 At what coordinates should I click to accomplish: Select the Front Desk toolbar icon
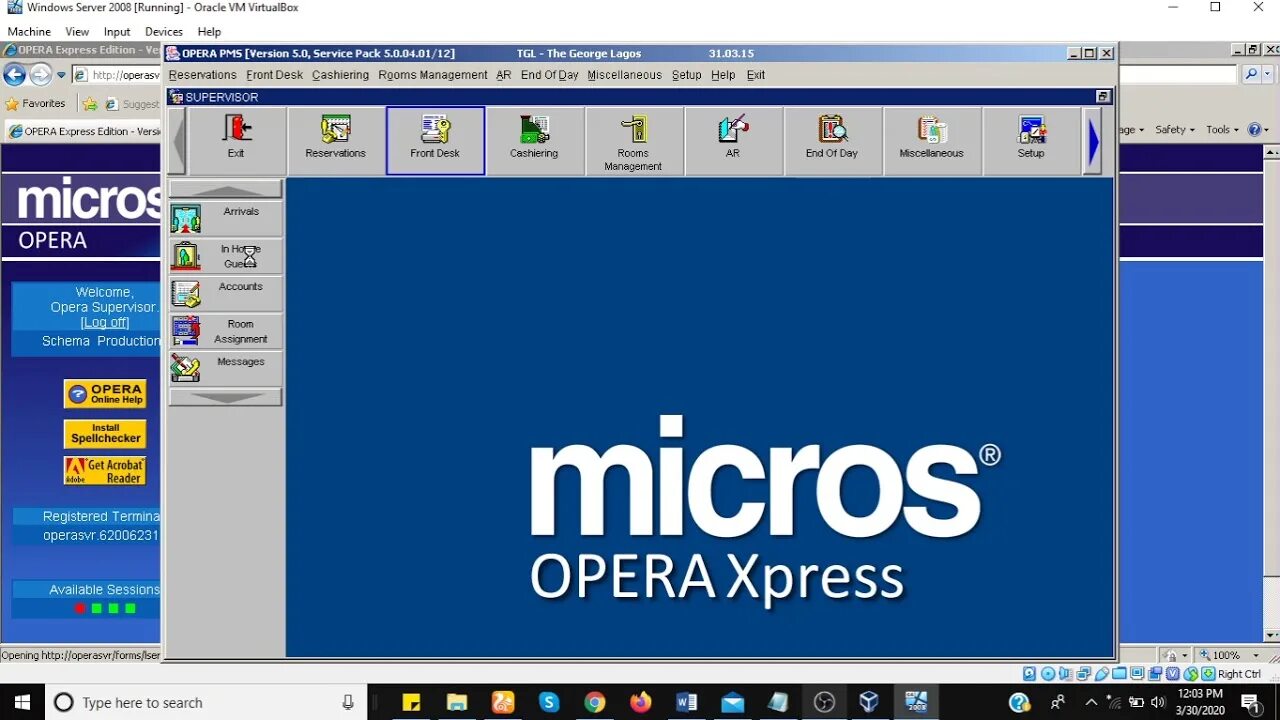tap(435, 141)
